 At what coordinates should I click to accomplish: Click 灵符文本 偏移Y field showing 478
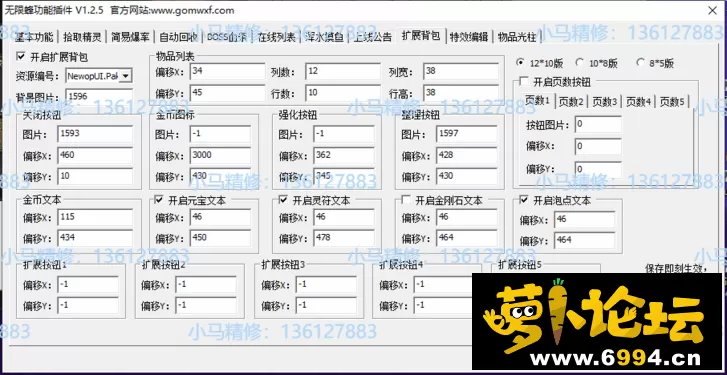click(344, 238)
